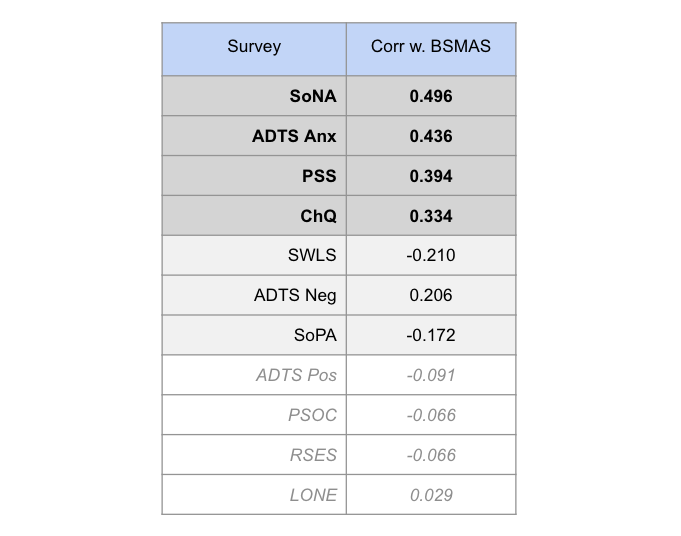Select the SoNA survey cell
The height and width of the screenshot is (536, 681).
254,96
